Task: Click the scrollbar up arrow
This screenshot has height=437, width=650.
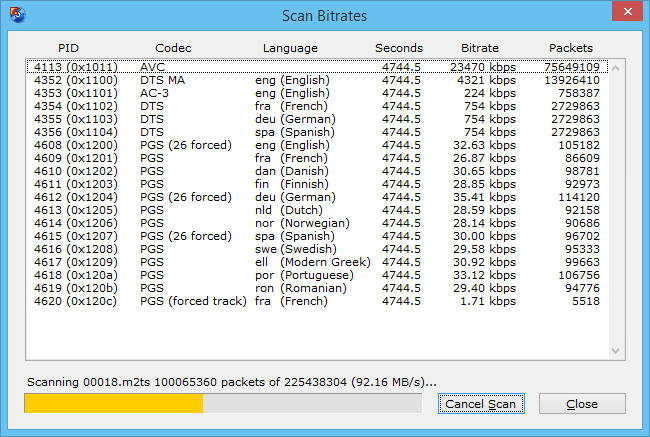Action: (616, 68)
